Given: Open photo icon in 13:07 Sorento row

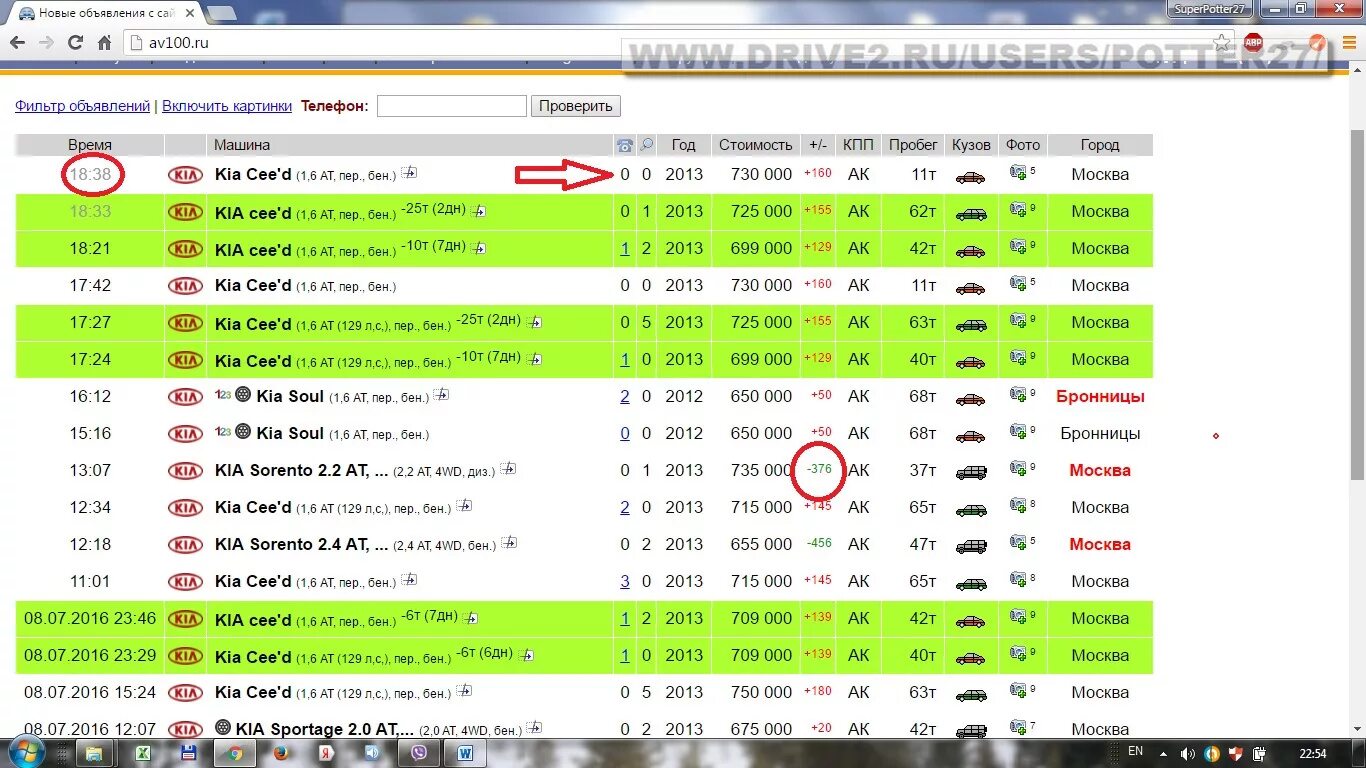Looking at the screenshot, I should pos(1018,469).
